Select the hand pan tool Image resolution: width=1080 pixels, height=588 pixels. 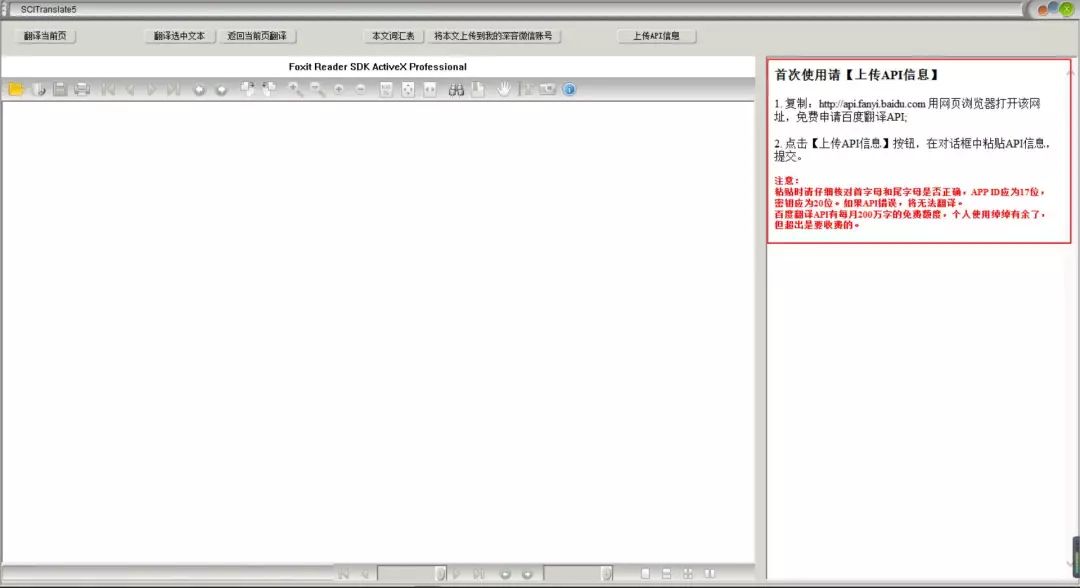point(504,90)
